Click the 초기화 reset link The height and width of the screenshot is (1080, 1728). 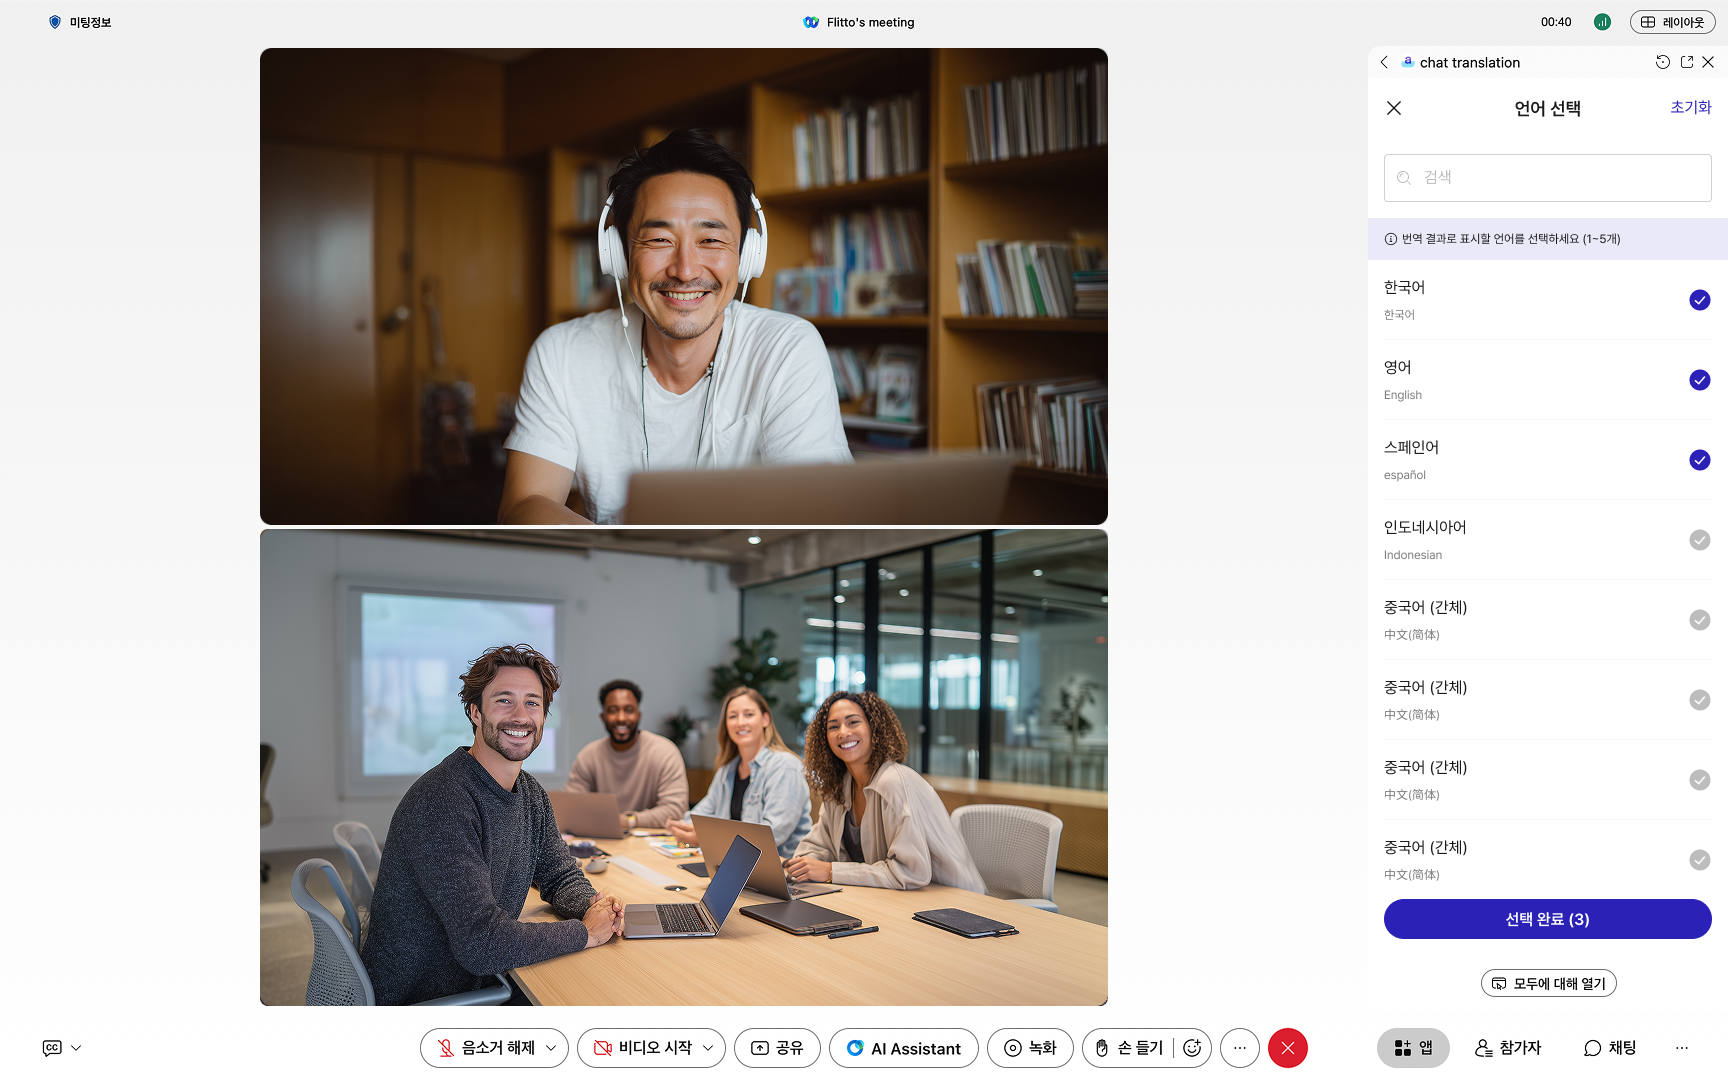point(1690,107)
